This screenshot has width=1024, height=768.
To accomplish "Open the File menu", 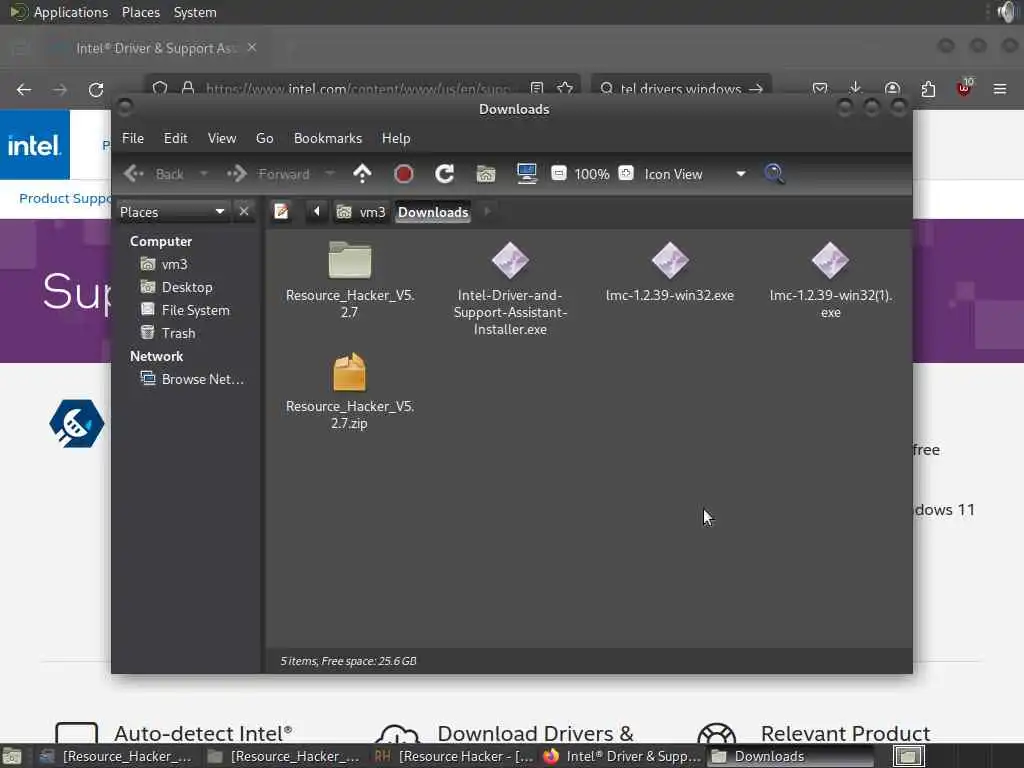I will pos(133,138).
